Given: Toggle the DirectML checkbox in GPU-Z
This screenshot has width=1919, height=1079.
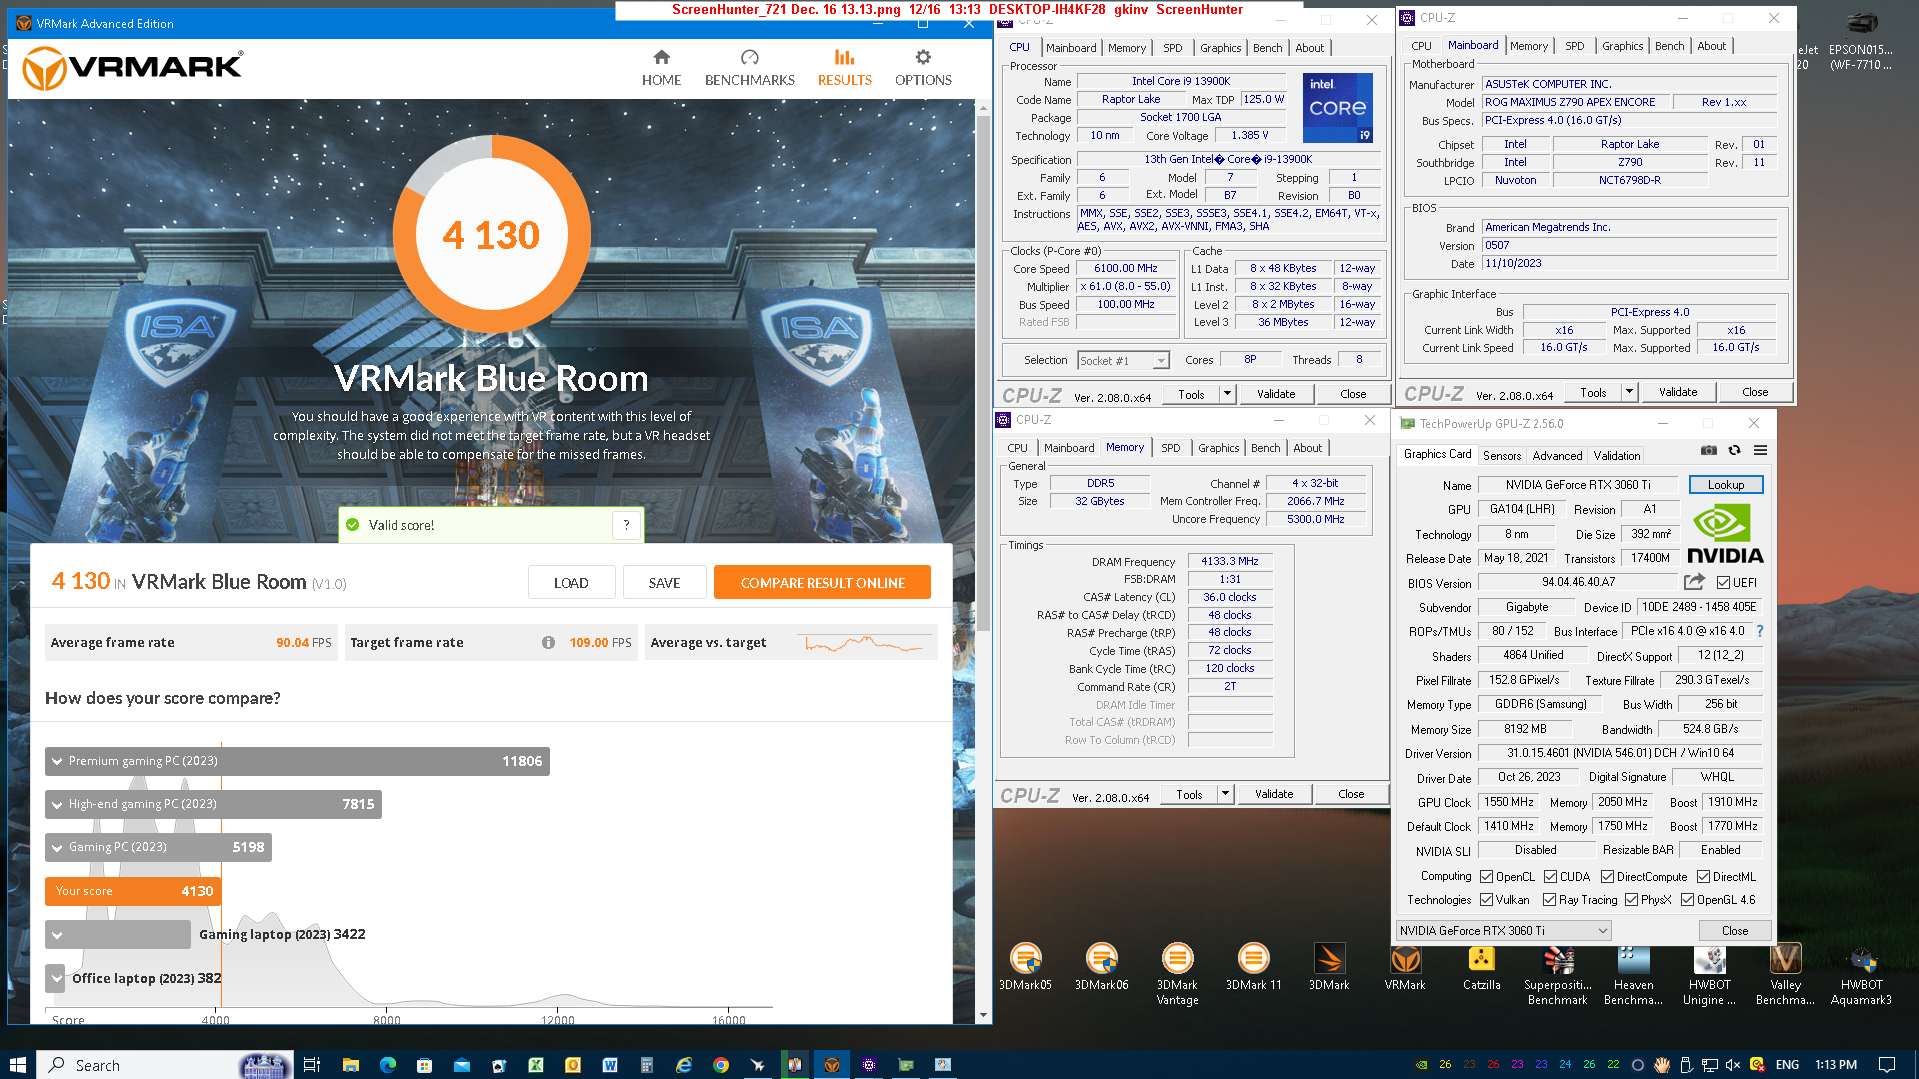Looking at the screenshot, I should pyautogui.click(x=1703, y=877).
